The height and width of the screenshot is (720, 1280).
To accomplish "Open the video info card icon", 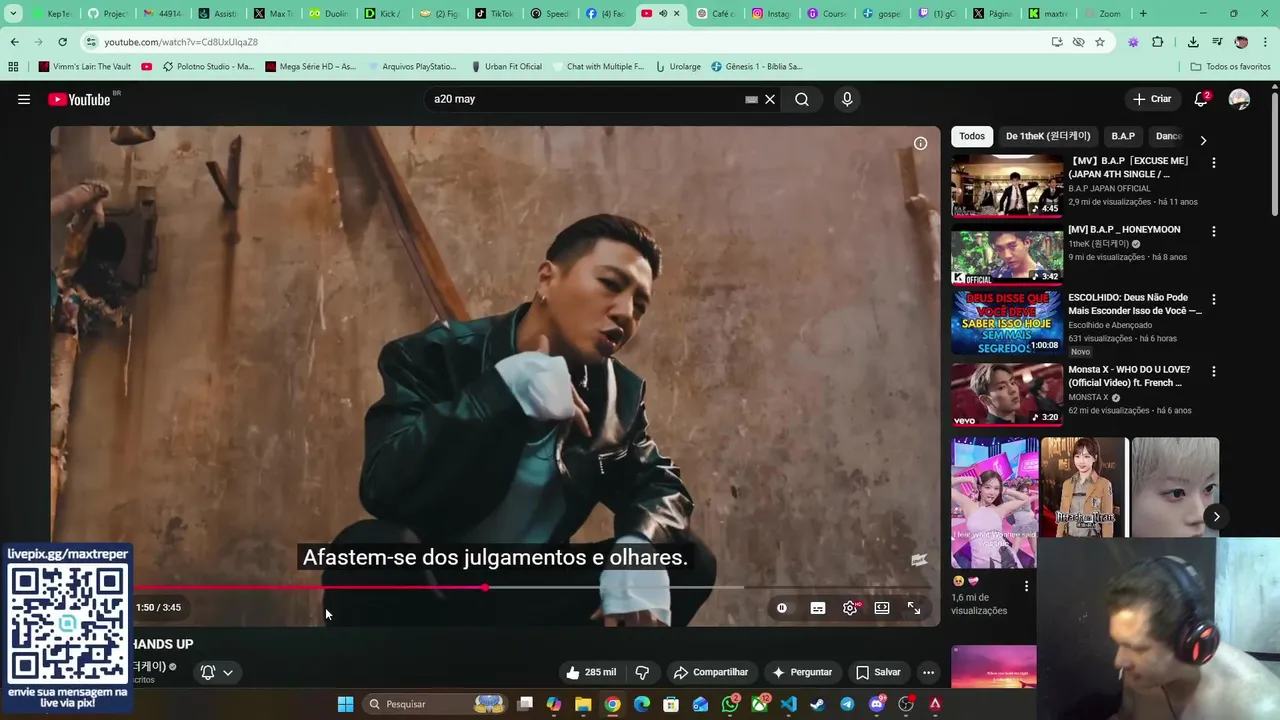I will click(920, 143).
